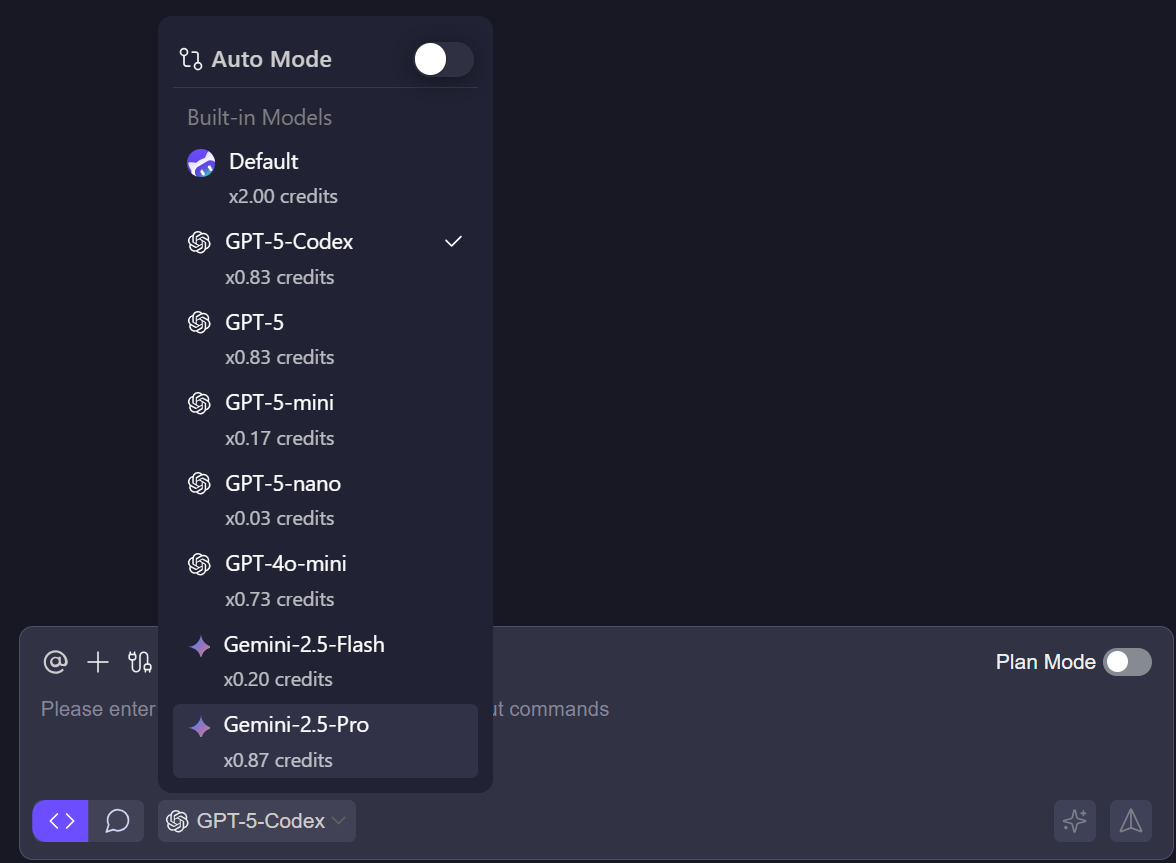Click the plug tools connector icon
Screen dimensions: 1176x863
[140, 662]
